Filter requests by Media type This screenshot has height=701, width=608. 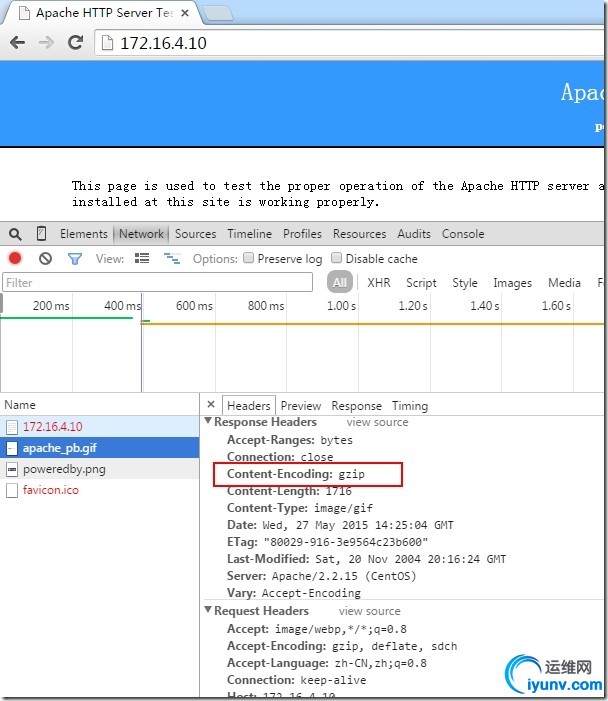tap(564, 283)
